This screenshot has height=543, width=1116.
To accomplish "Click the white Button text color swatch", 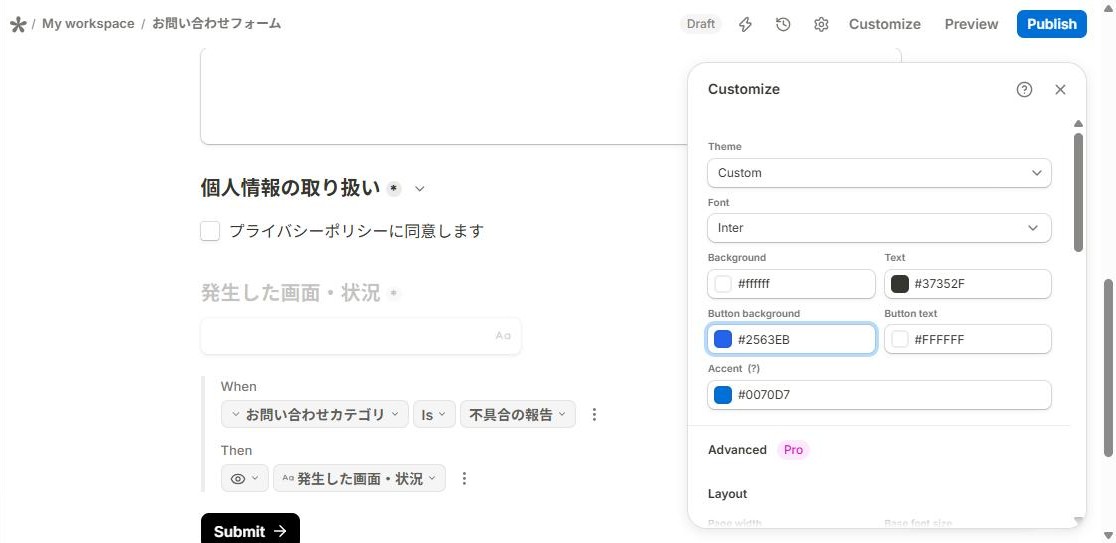I will click(x=900, y=339).
